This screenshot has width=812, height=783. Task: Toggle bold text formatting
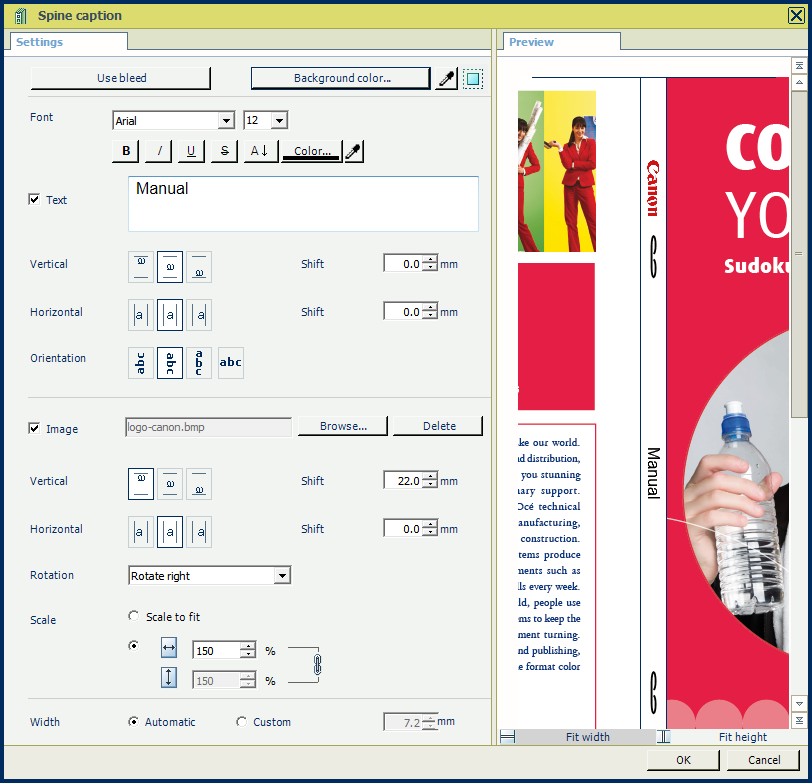126,151
